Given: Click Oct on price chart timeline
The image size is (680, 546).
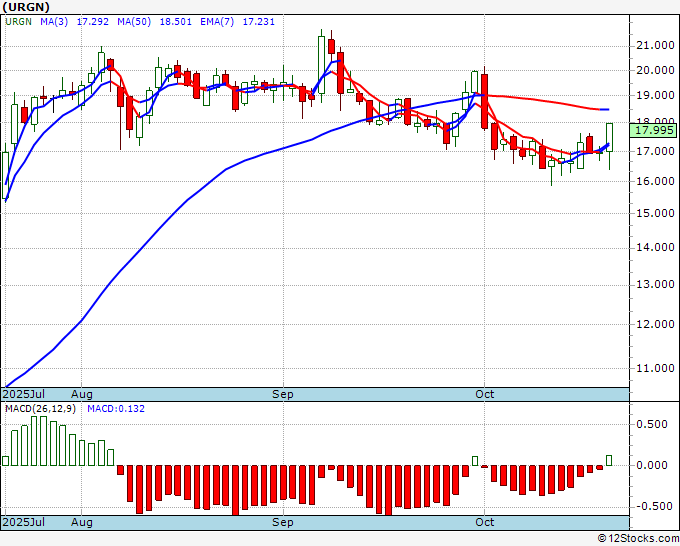Looking at the screenshot, I should 484,394.
